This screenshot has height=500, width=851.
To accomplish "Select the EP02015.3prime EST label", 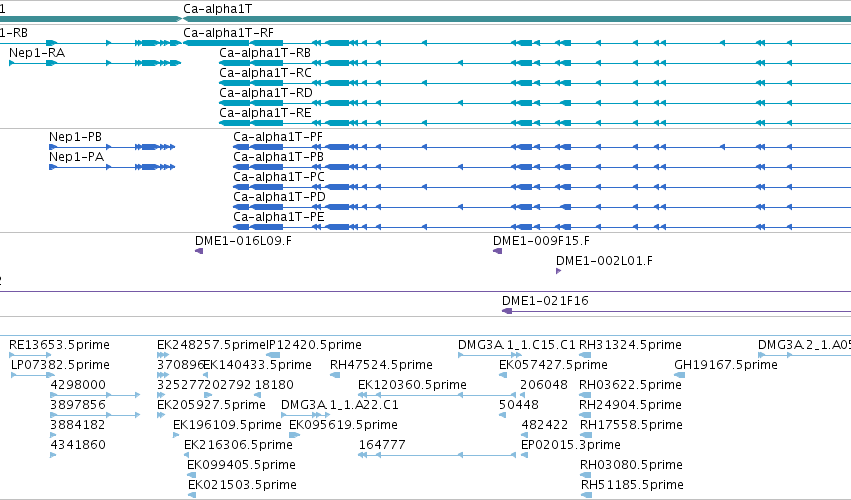I will (571, 446).
